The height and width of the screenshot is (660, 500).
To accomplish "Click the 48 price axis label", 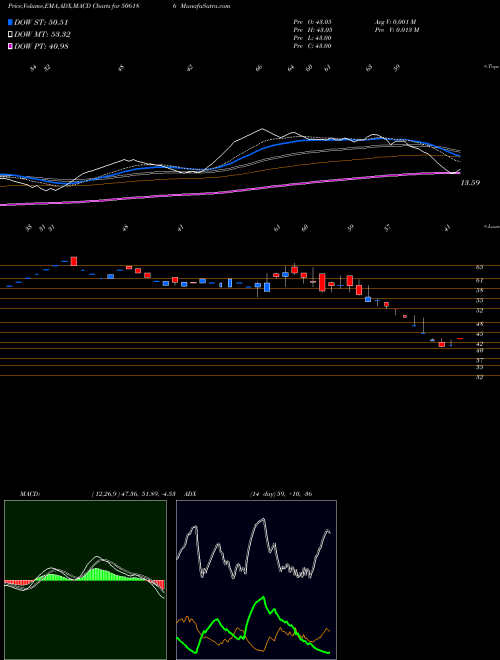I will (x=479, y=324).
